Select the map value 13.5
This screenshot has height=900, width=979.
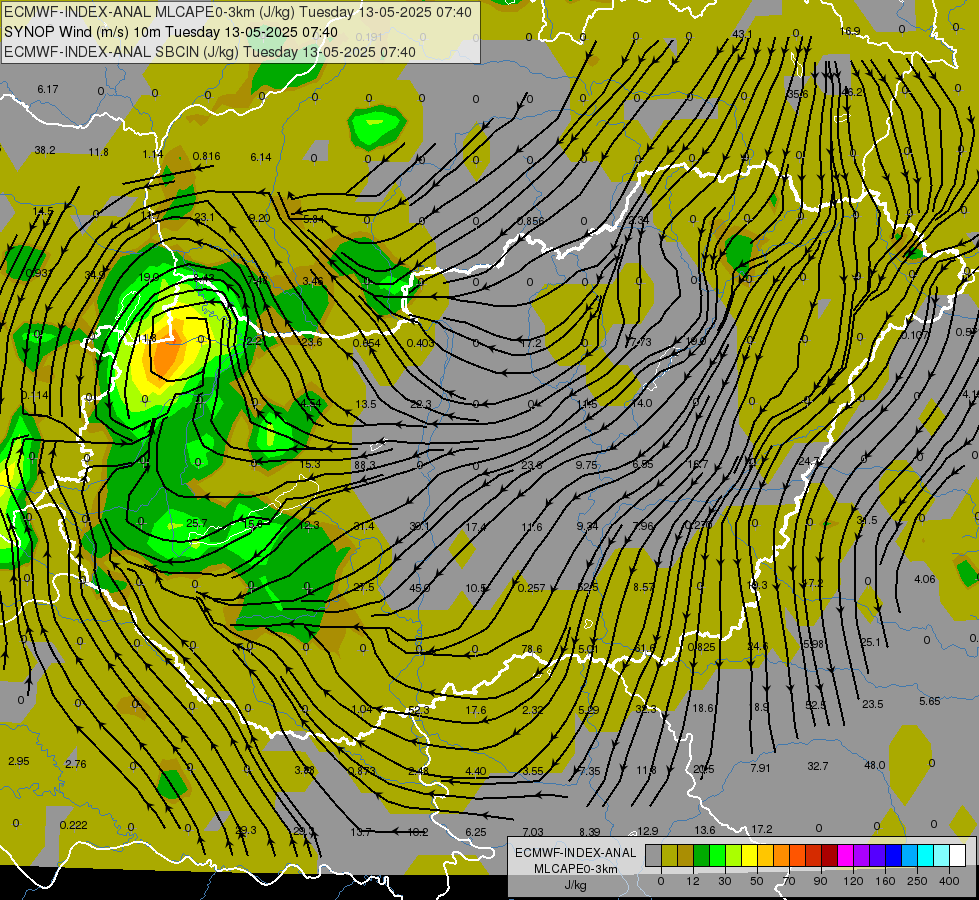pyautogui.click(x=366, y=404)
